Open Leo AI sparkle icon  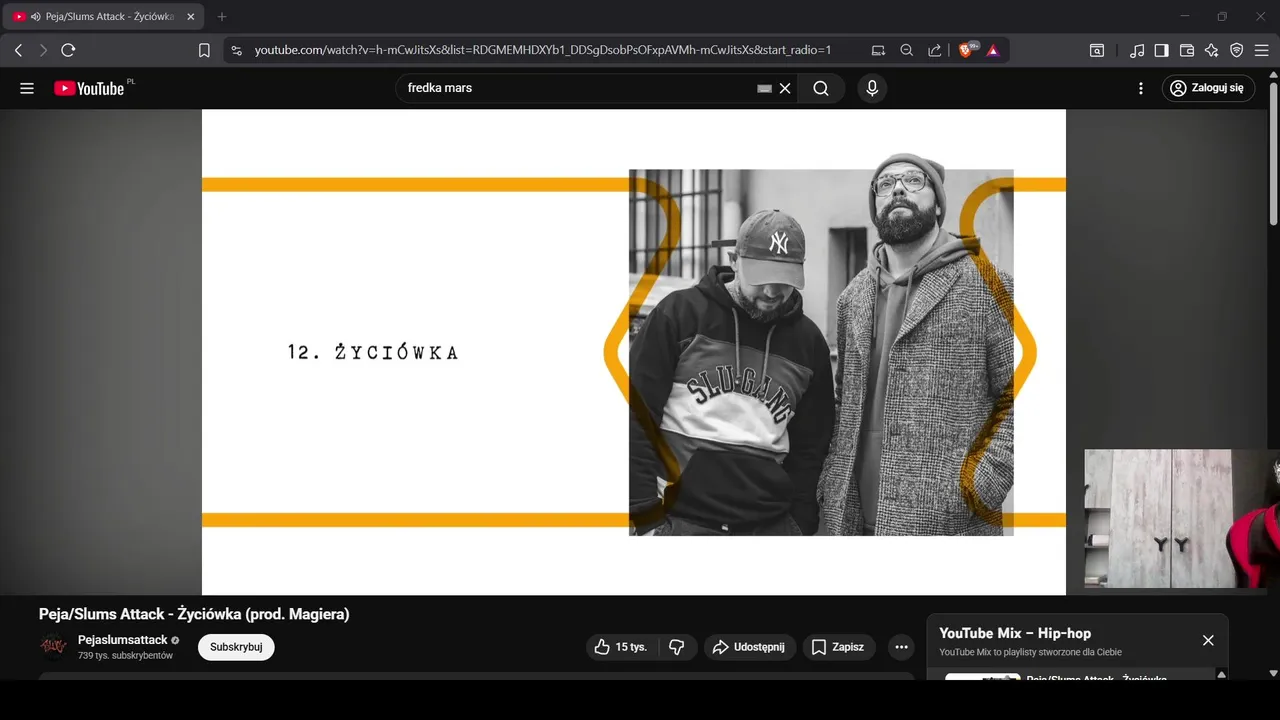pyautogui.click(x=1212, y=50)
